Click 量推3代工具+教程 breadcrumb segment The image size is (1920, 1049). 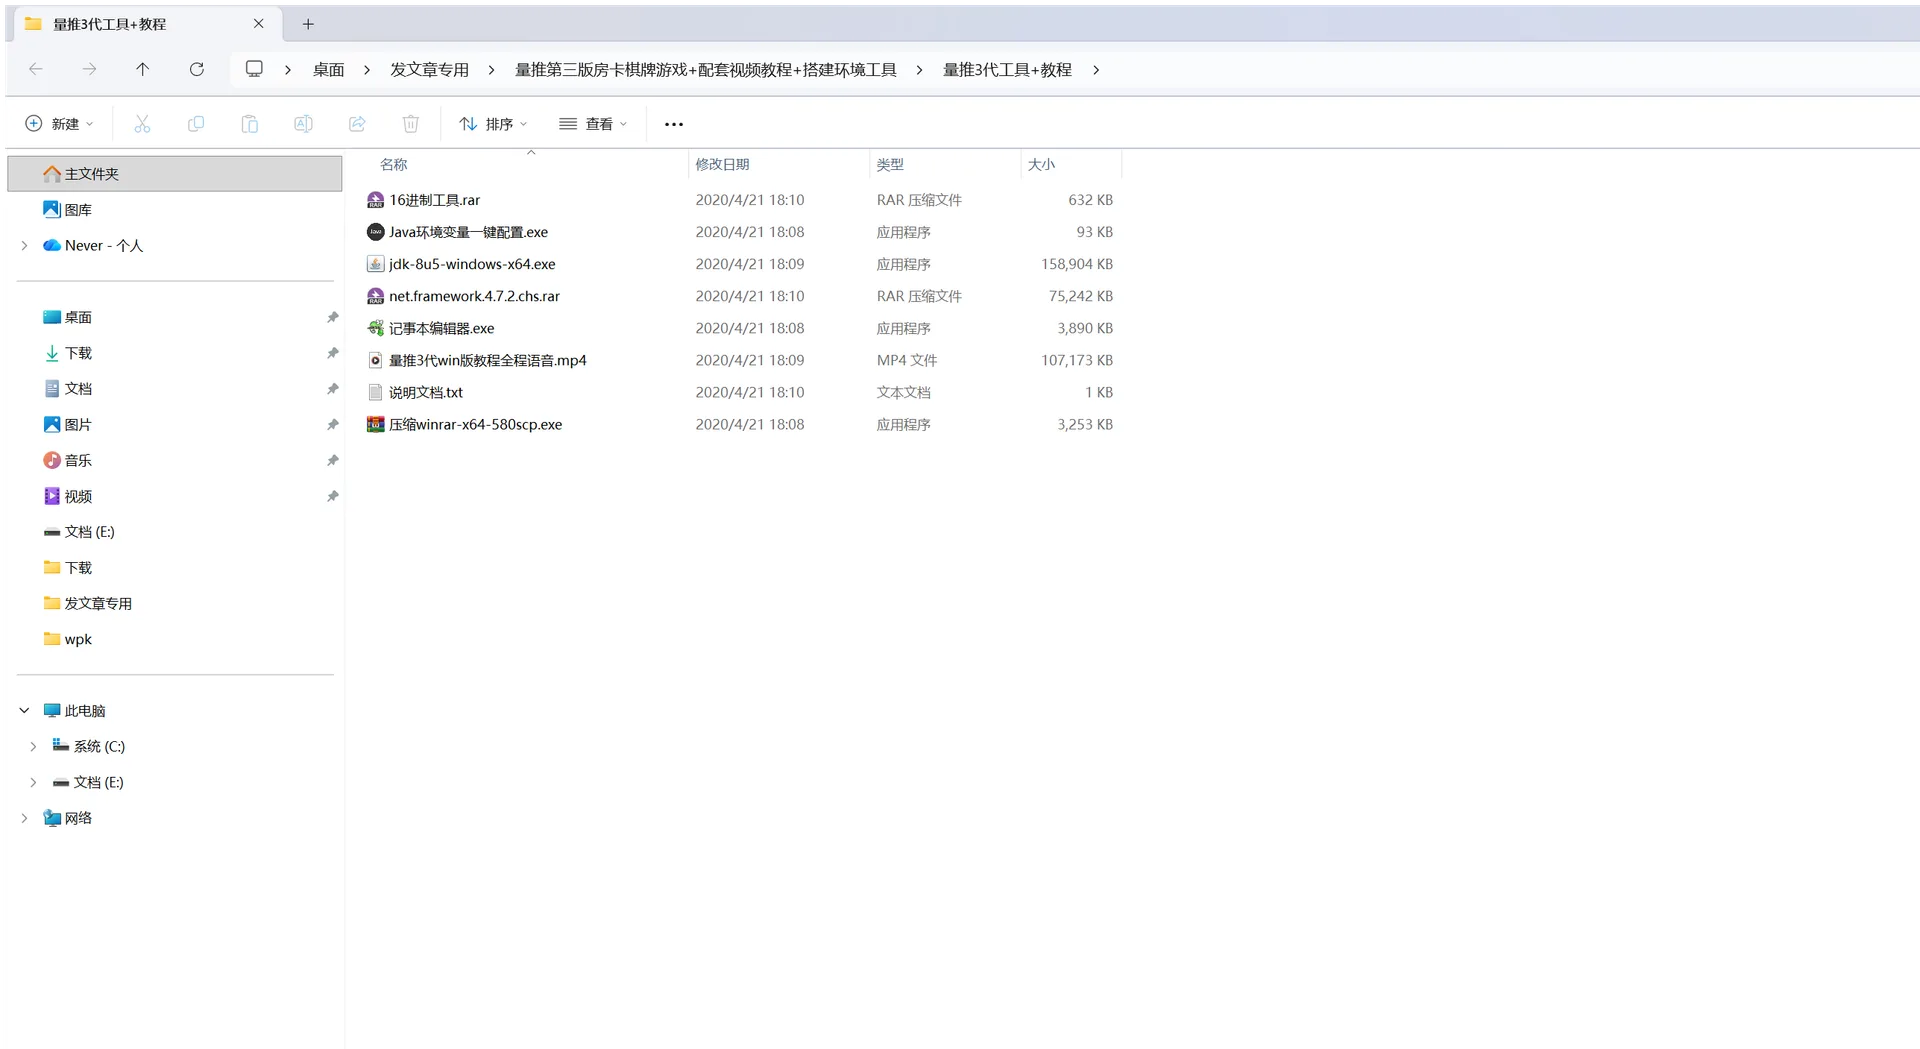point(1007,70)
